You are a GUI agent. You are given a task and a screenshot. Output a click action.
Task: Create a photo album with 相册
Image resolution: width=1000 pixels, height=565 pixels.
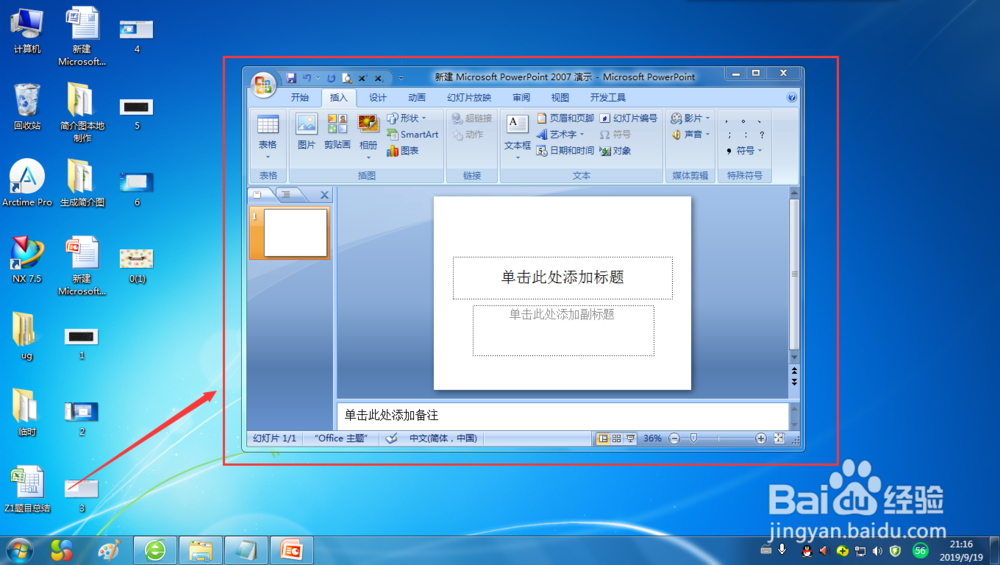click(x=368, y=136)
